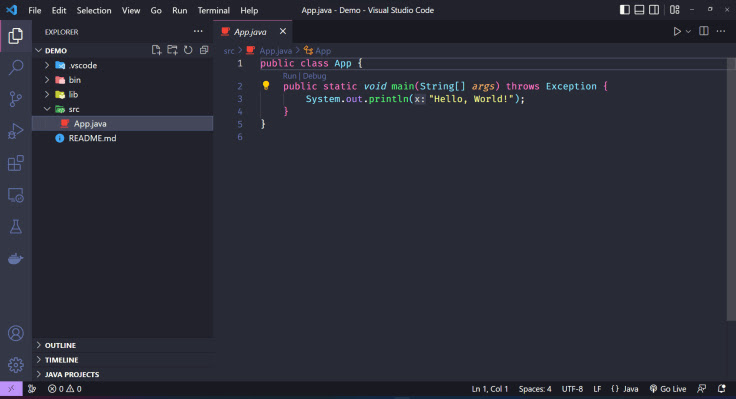Open the Extensions view
The height and width of the screenshot is (399, 736).
coord(15,163)
